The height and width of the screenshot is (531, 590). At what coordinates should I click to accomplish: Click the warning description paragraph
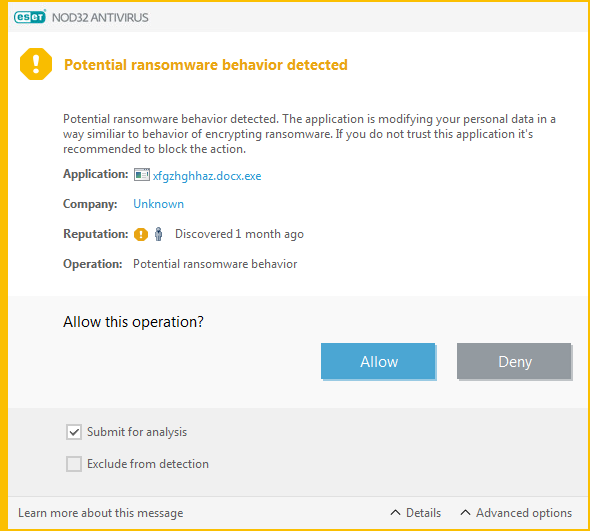coord(309,134)
